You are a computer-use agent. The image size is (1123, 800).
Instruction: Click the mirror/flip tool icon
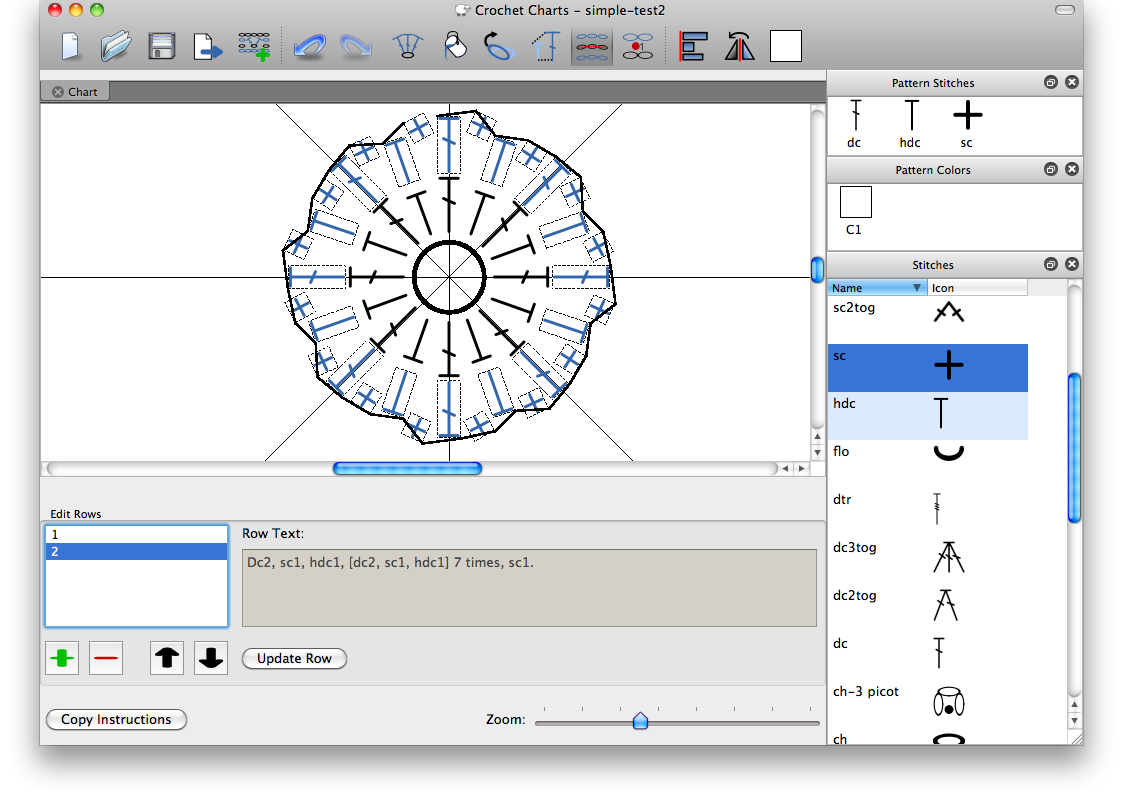pyautogui.click(x=739, y=47)
